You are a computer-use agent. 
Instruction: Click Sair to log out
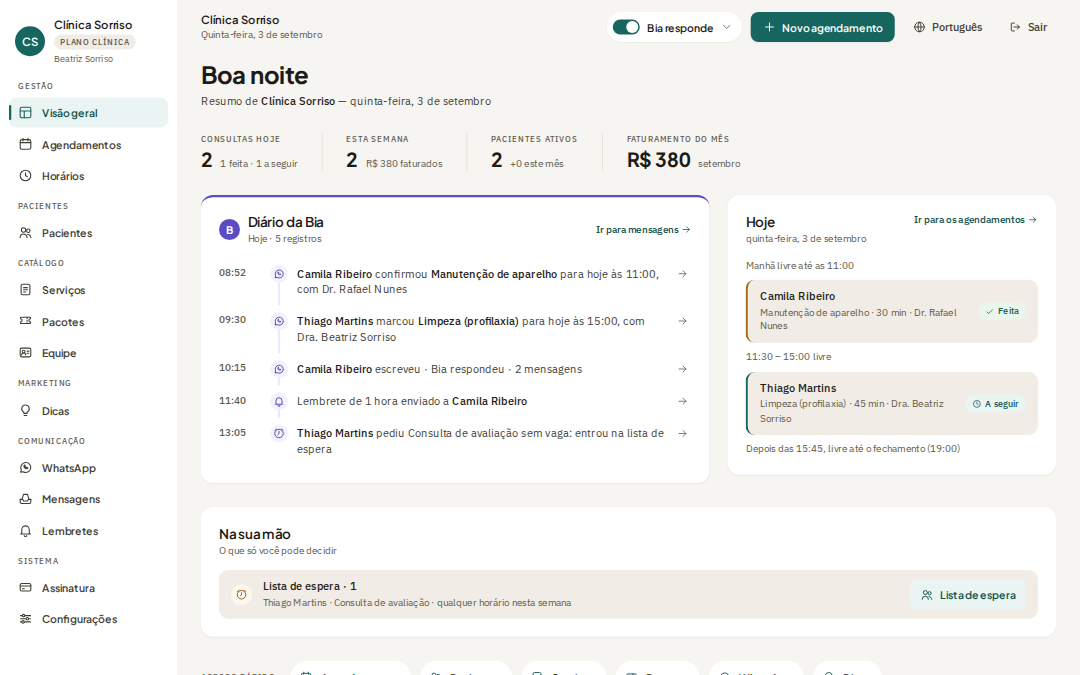point(1028,27)
